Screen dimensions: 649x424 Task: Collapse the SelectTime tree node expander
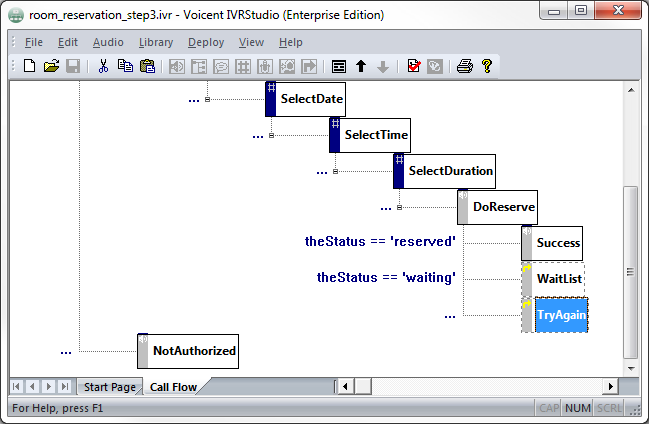[x=271, y=135]
